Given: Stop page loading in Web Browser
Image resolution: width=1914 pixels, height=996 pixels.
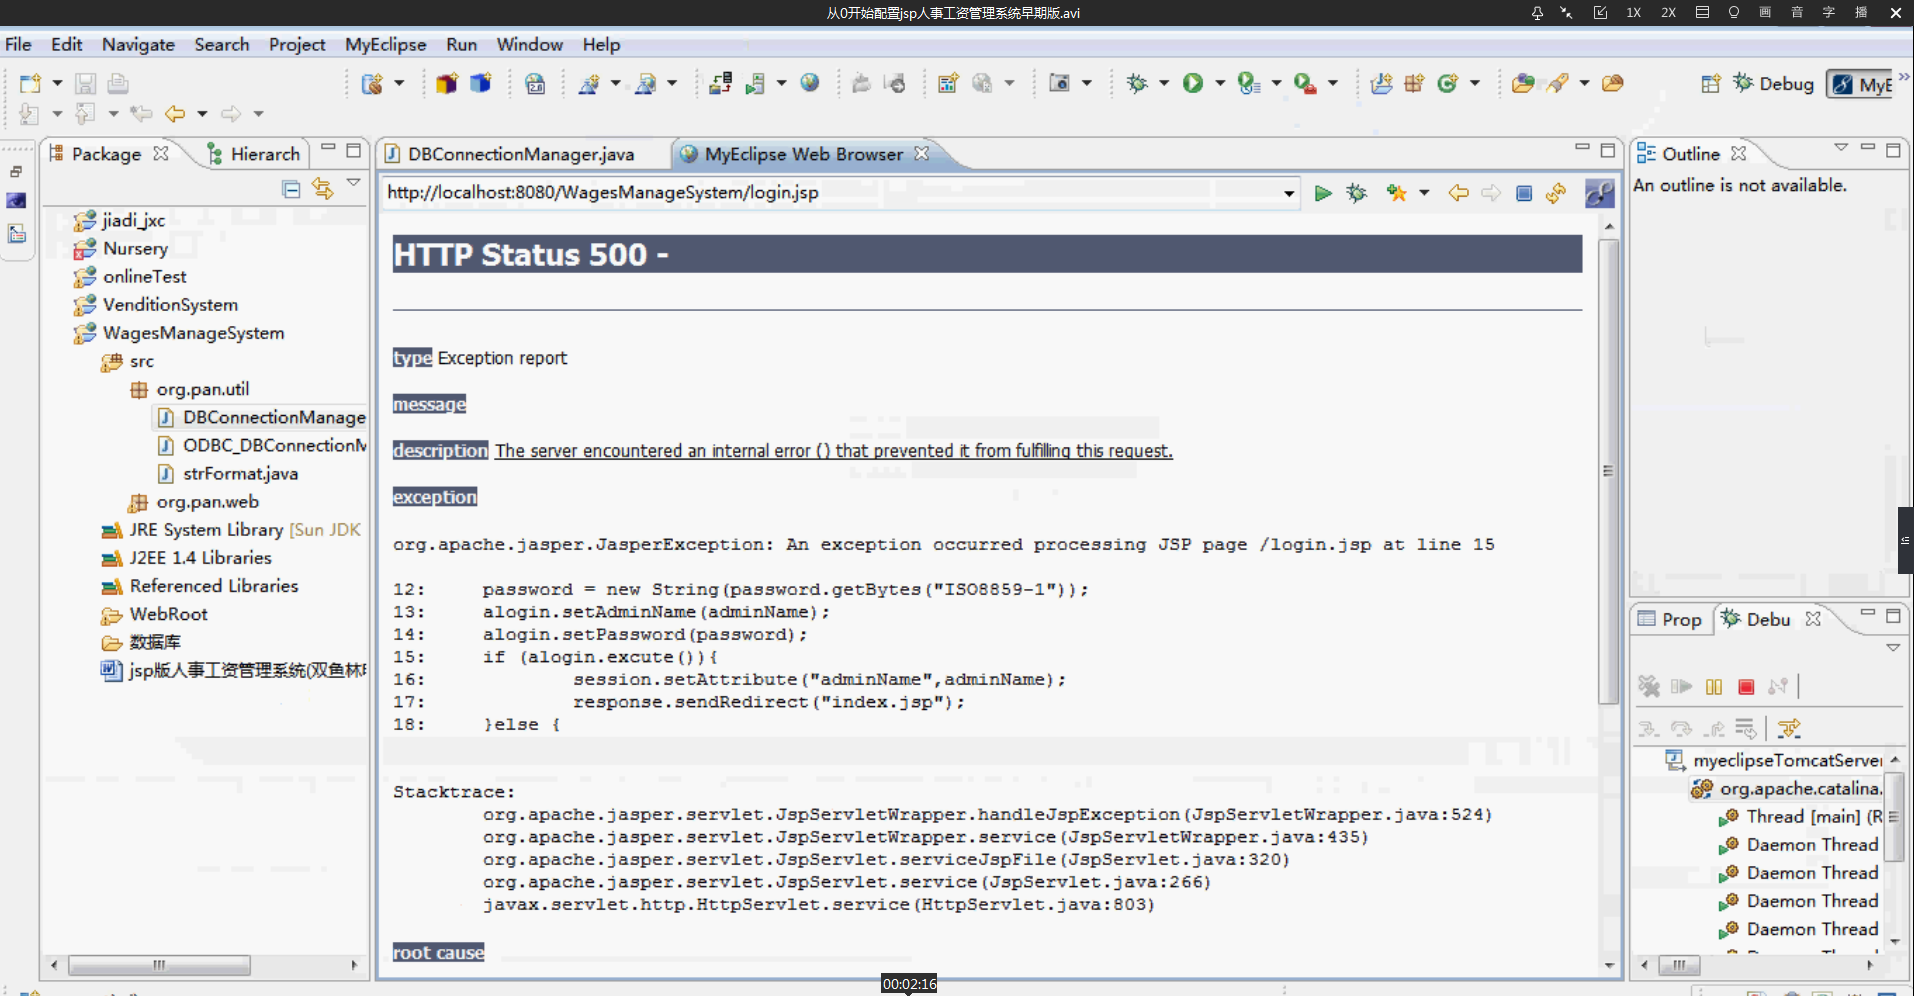Looking at the screenshot, I should pos(1524,193).
